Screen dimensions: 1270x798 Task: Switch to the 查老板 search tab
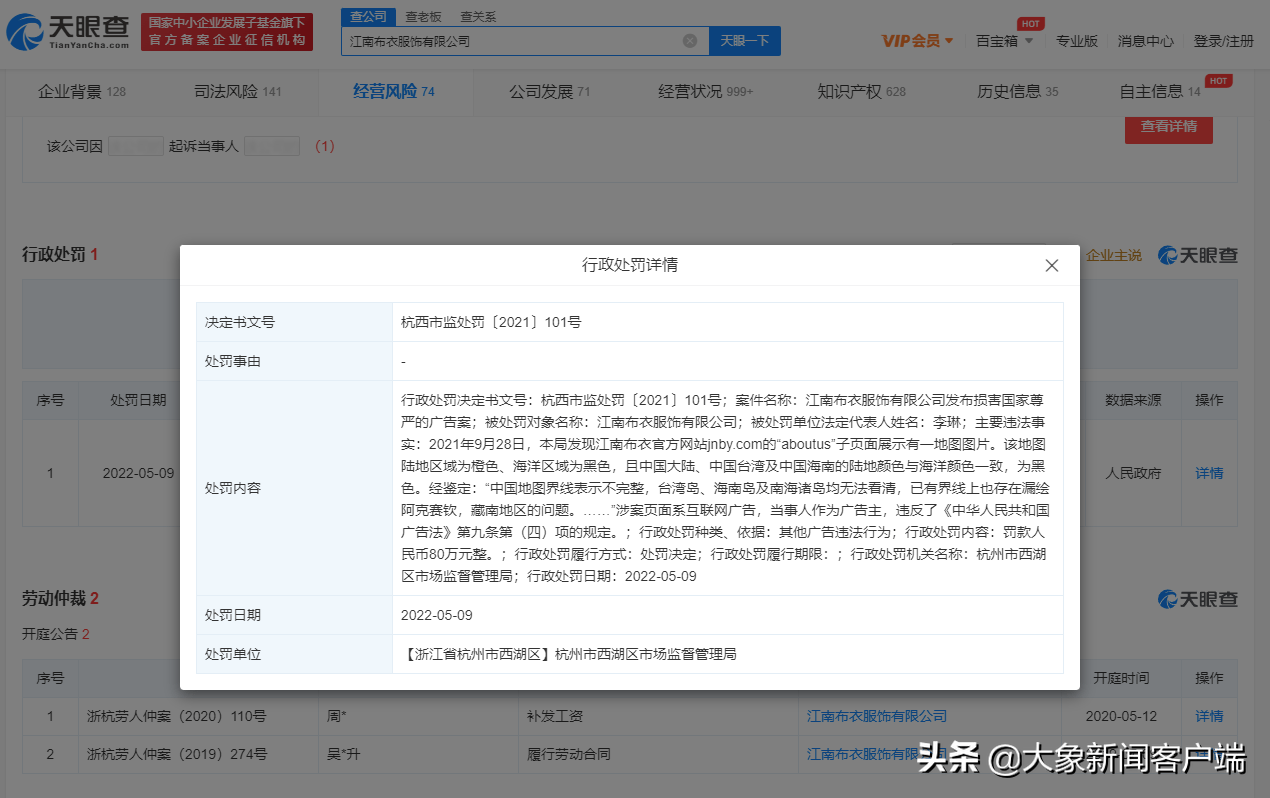[423, 17]
